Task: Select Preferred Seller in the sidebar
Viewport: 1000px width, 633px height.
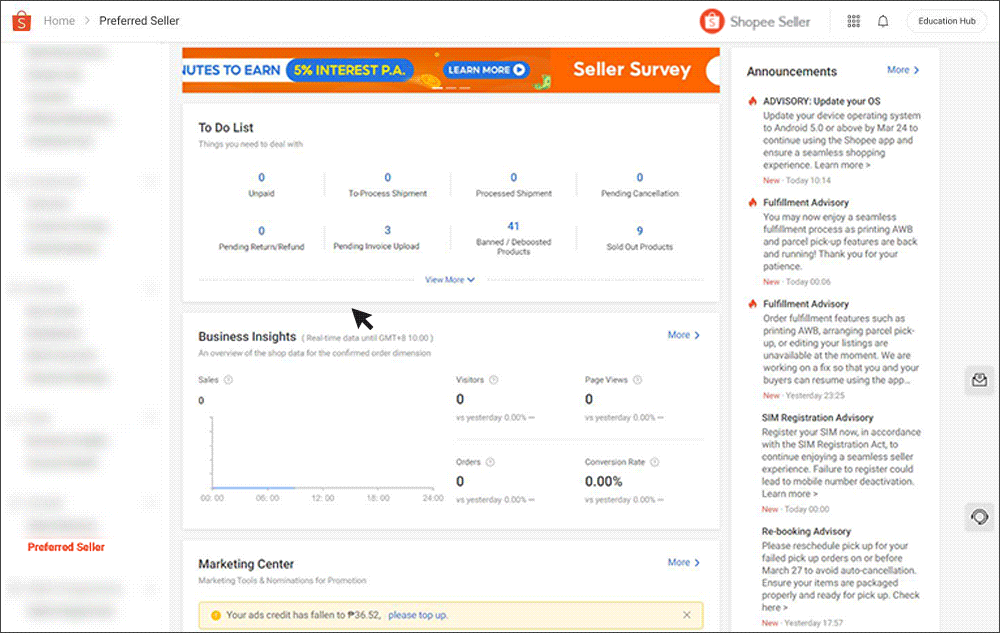Action: [x=66, y=547]
